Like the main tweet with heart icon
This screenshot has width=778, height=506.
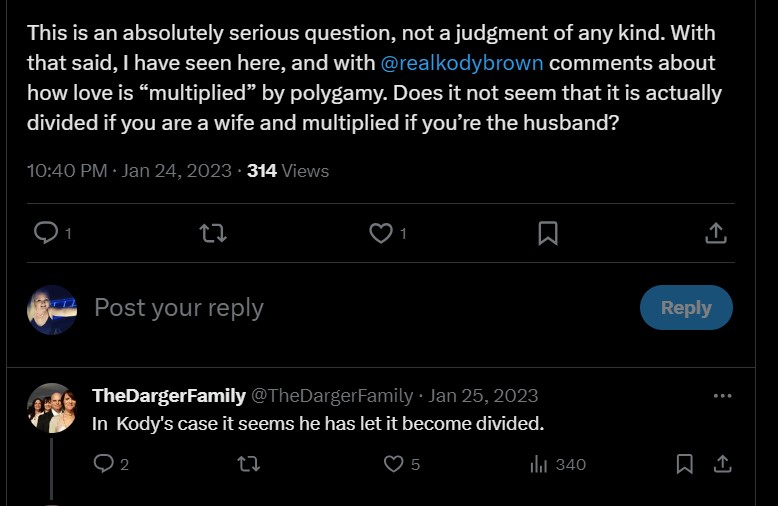[x=381, y=233]
